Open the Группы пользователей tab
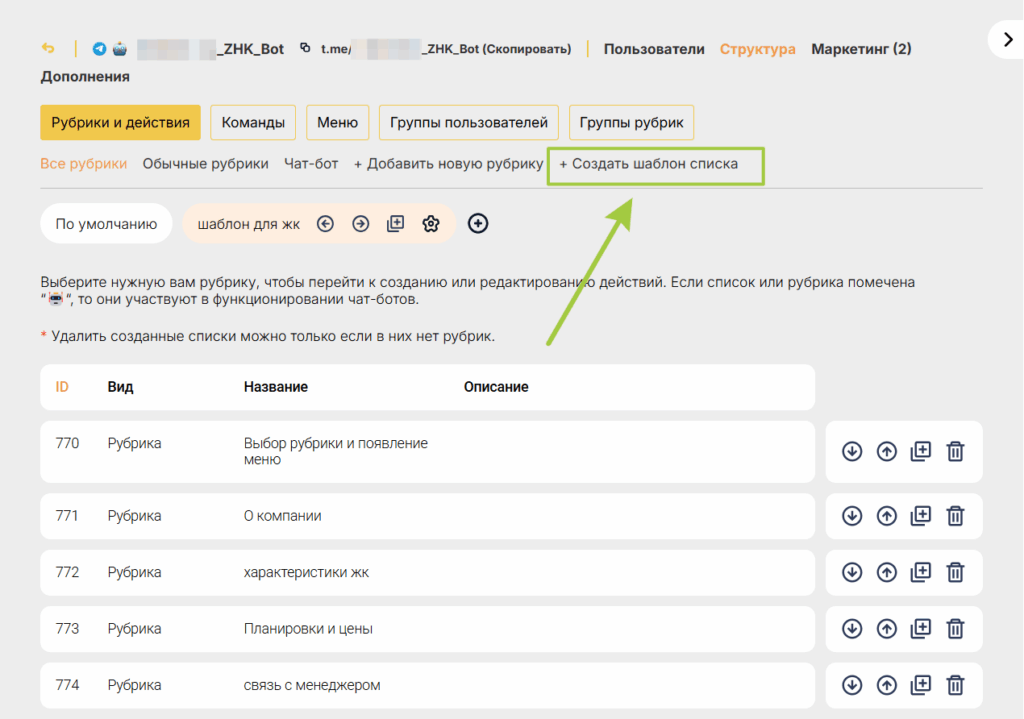The image size is (1024, 719). click(468, 122)
